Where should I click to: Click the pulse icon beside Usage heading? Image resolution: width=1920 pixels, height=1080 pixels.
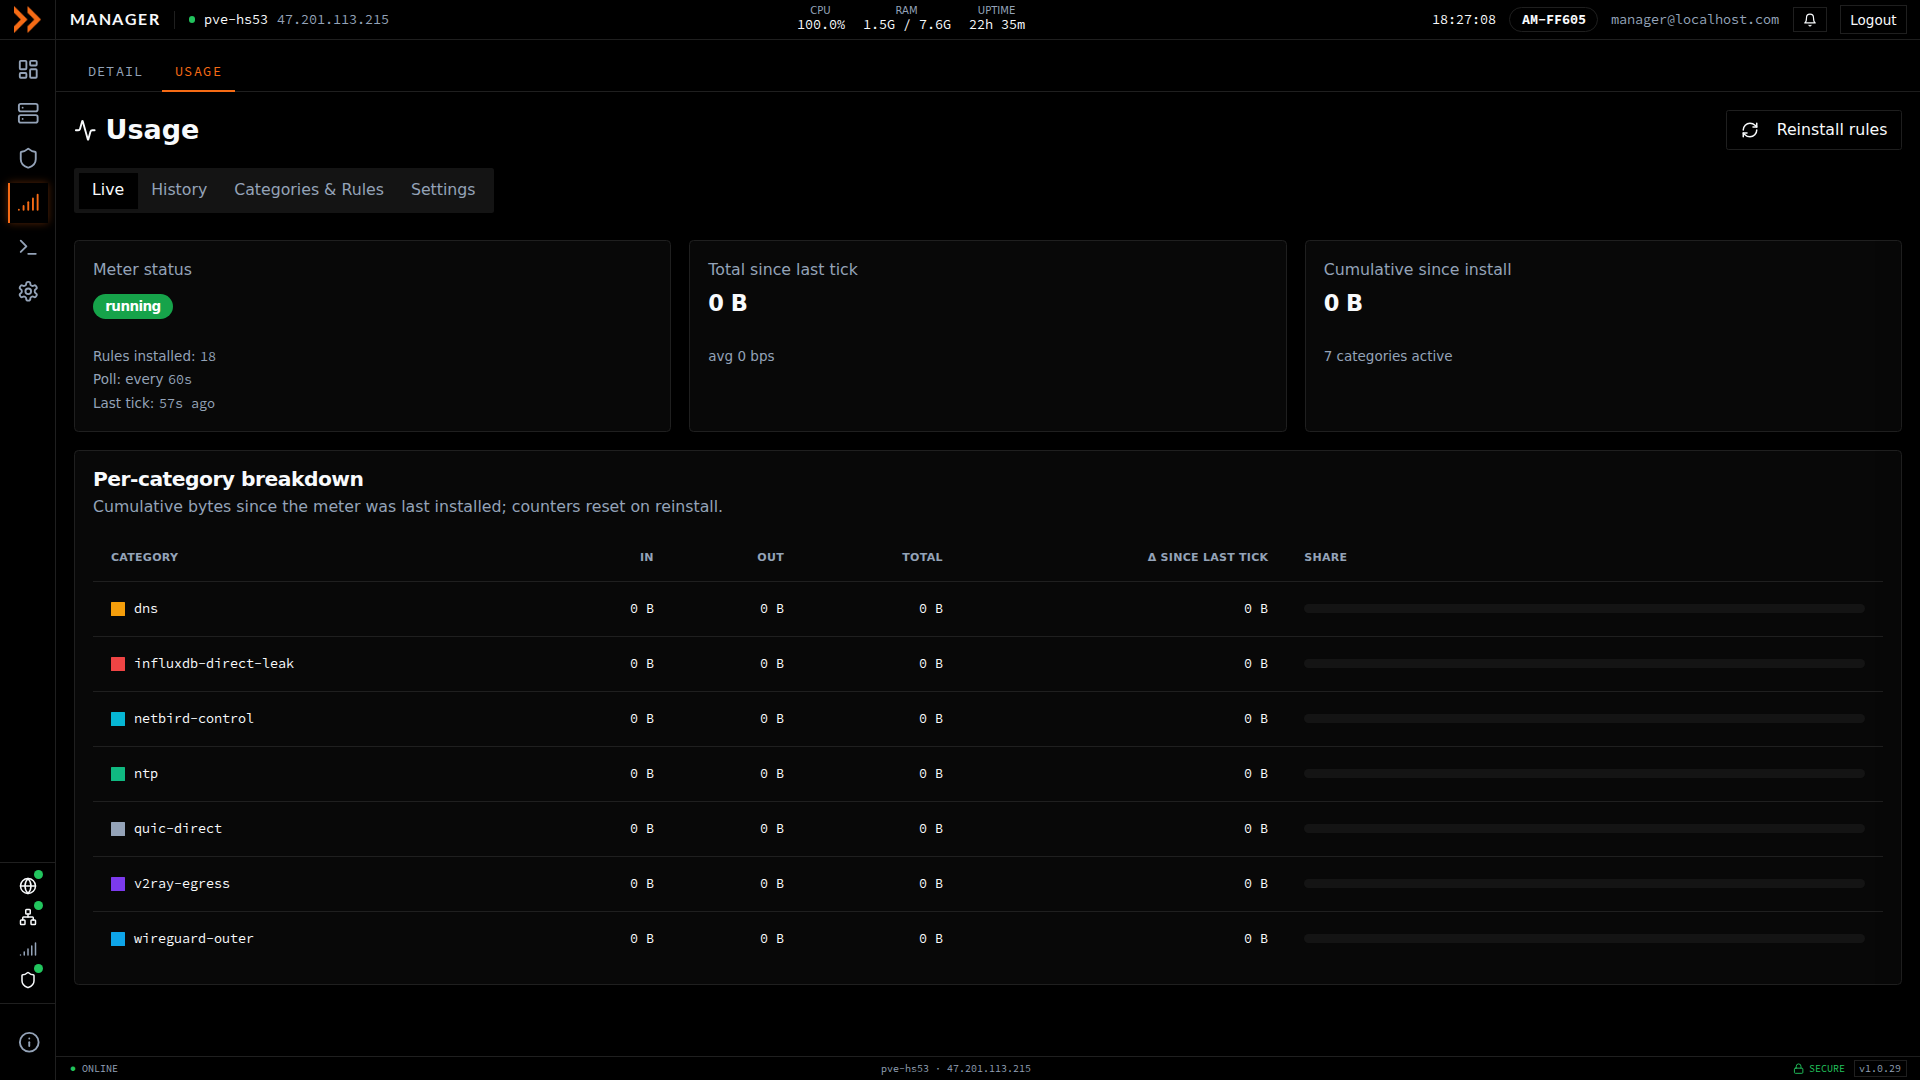85,130
